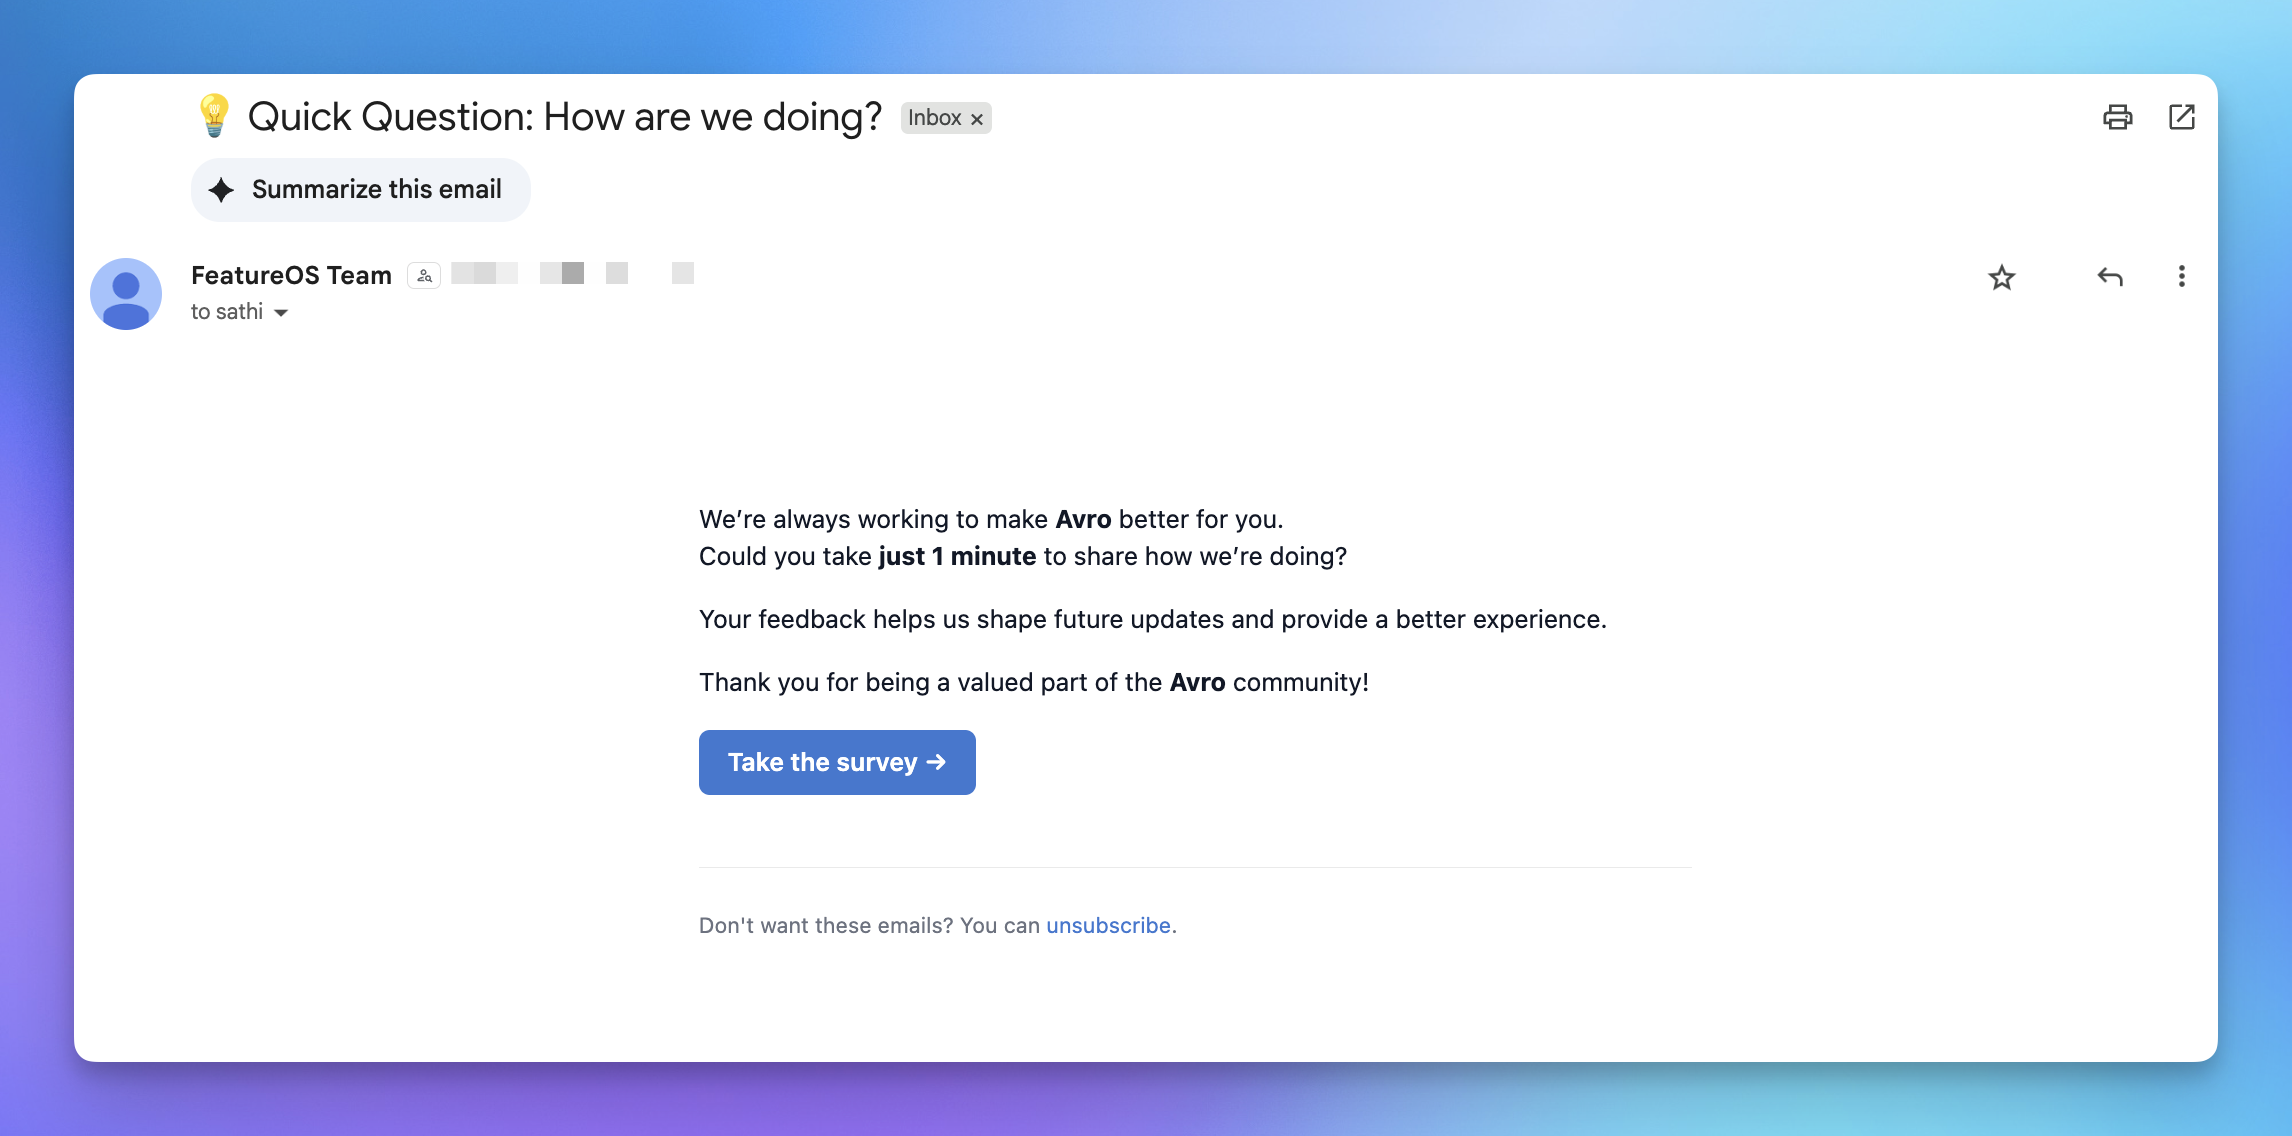The height and width of the screenshot is (1136, 2292).
Task: Click Summarize this email
Action: 360,189
